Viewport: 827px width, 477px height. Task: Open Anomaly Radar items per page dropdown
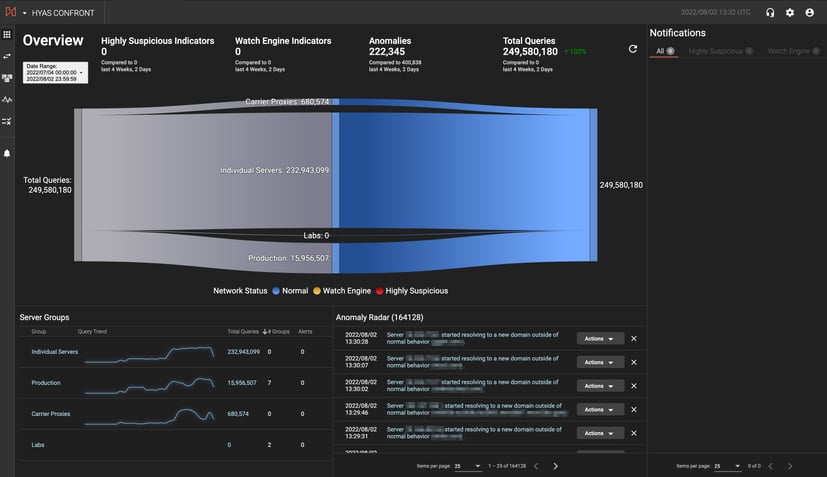[x=467, y=466]
